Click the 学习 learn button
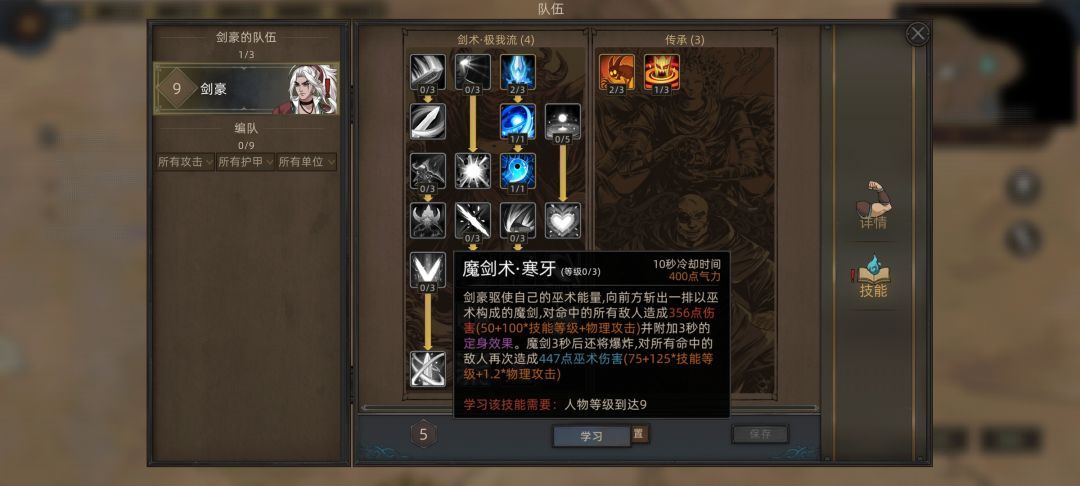The height and width of the screenshot is (486, 1080). (592, 436)
